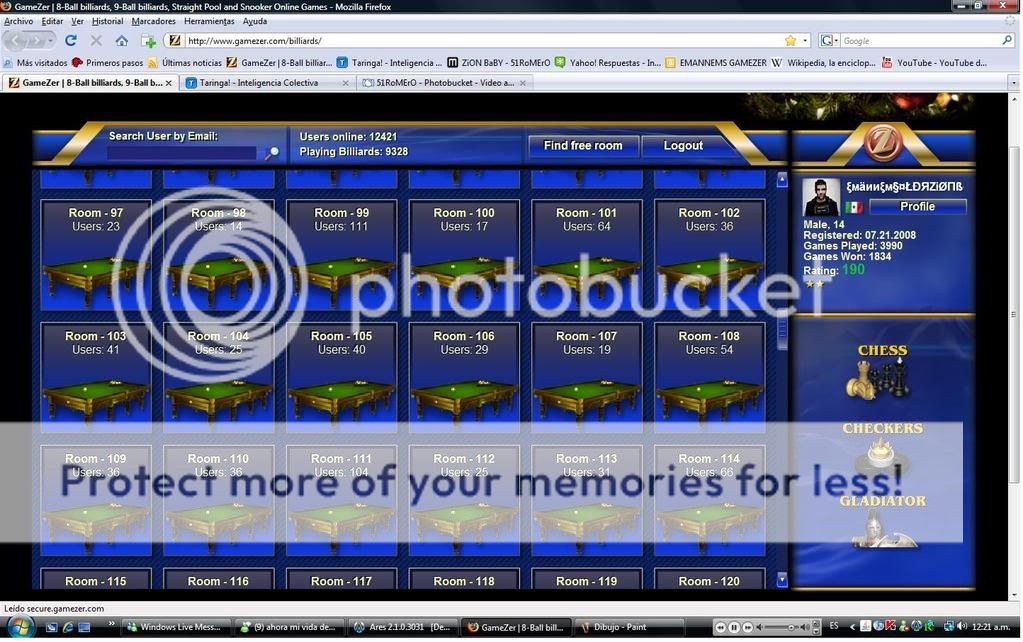
Task: Open the Más visitados bookmark
Action: (36, 63)
